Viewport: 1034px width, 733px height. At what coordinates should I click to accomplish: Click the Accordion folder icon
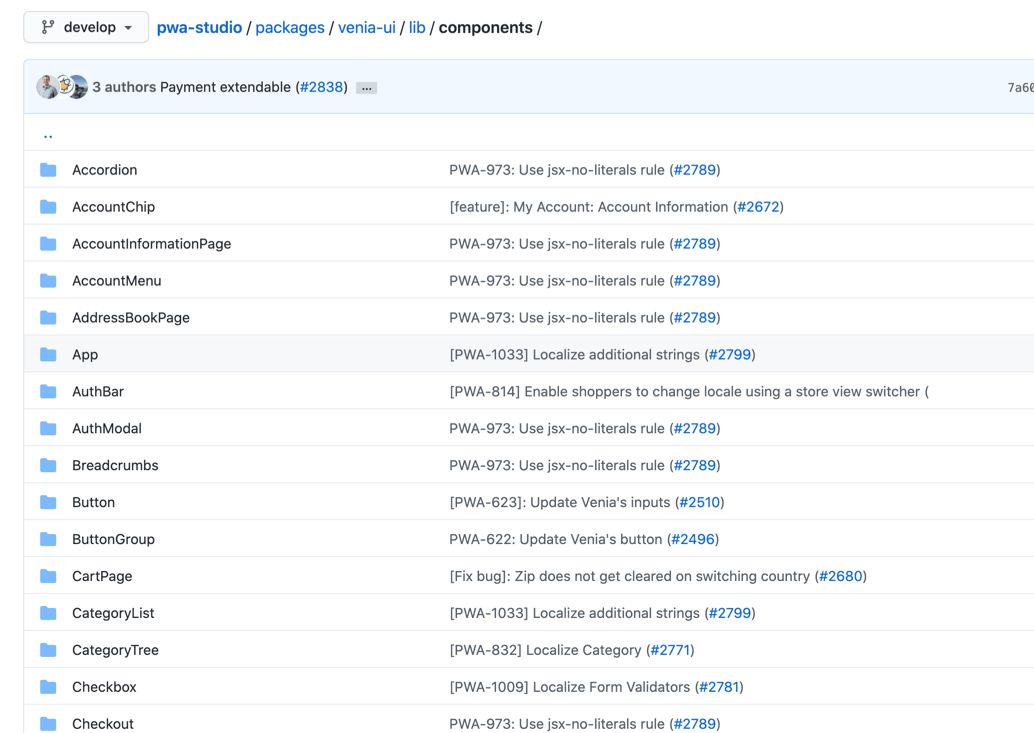(x=48, y=170)
